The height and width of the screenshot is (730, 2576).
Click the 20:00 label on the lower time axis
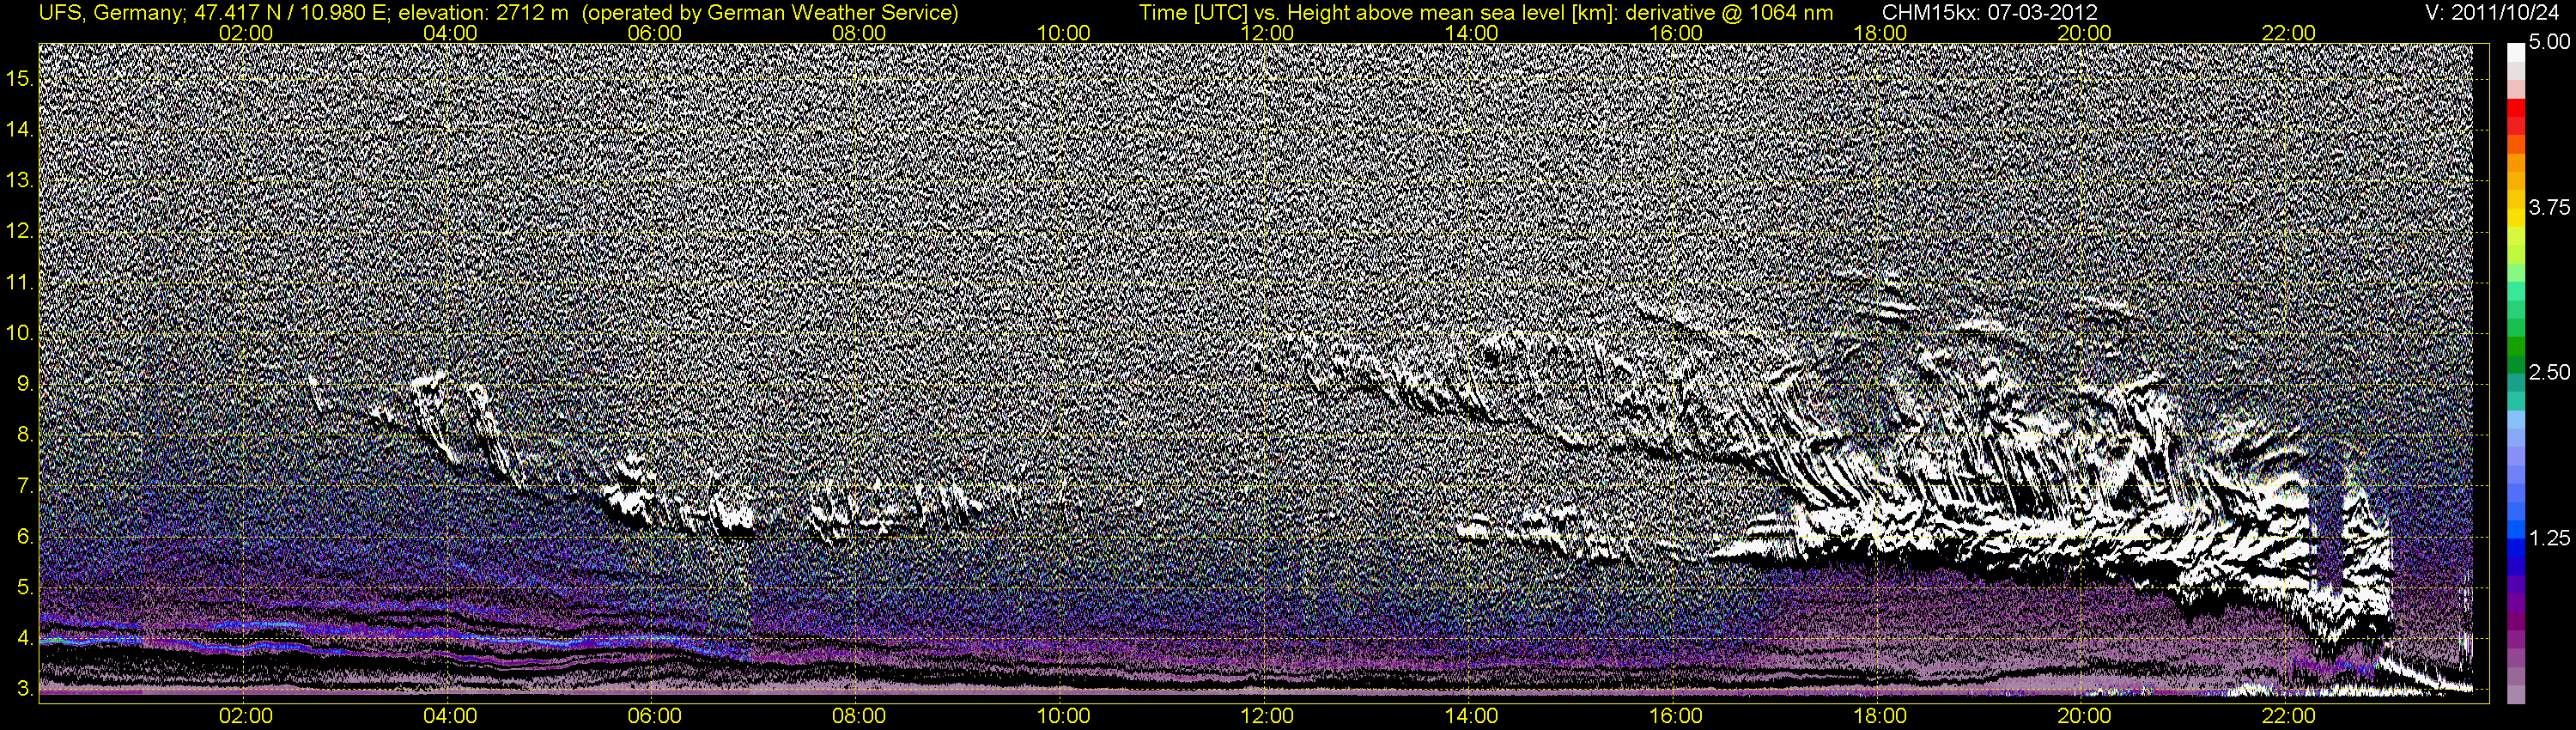pos(2084,716)
